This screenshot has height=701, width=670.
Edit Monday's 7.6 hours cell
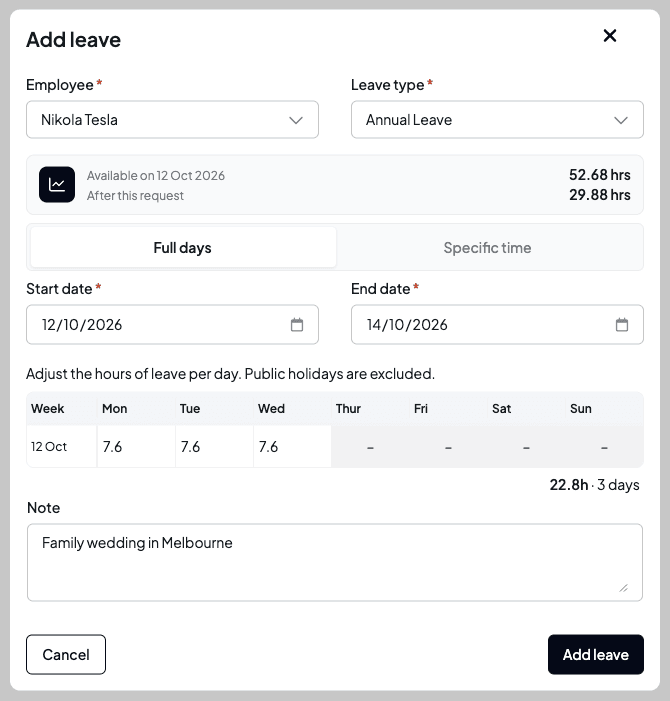point(136,447)
